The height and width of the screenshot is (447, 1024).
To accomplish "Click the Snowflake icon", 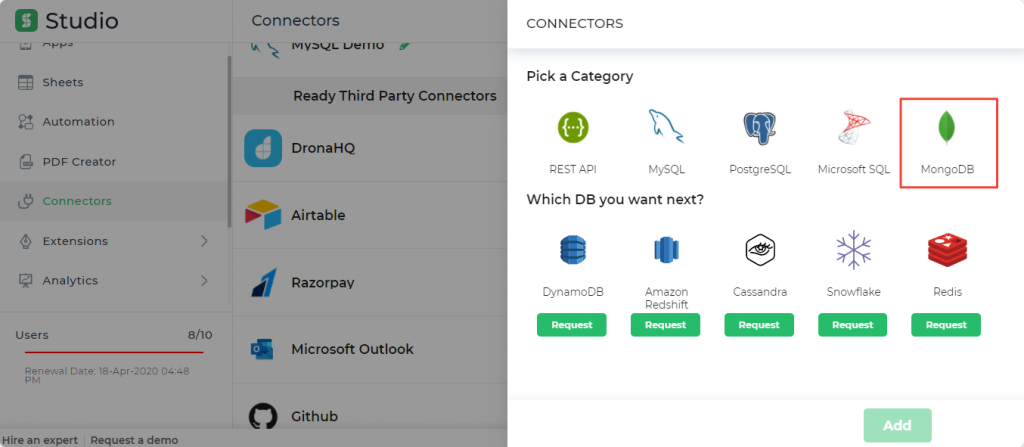I will click(854, 250).
